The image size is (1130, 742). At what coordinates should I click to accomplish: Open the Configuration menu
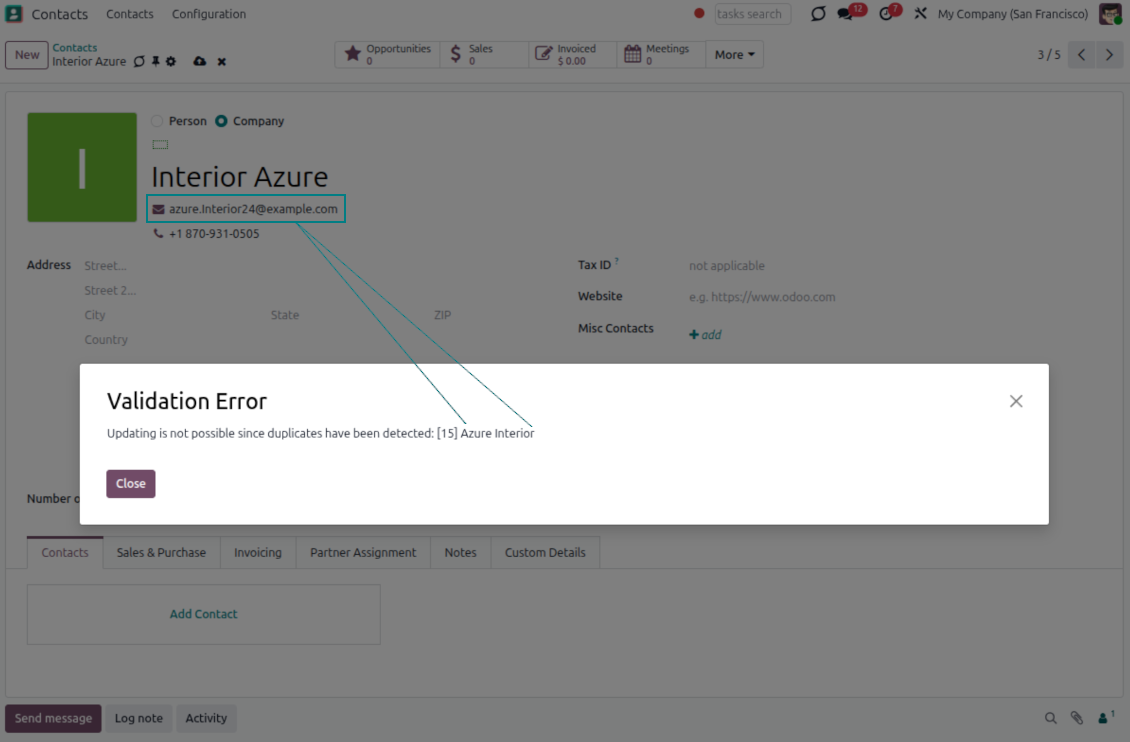pyautogui.click(x=208, y=14)
